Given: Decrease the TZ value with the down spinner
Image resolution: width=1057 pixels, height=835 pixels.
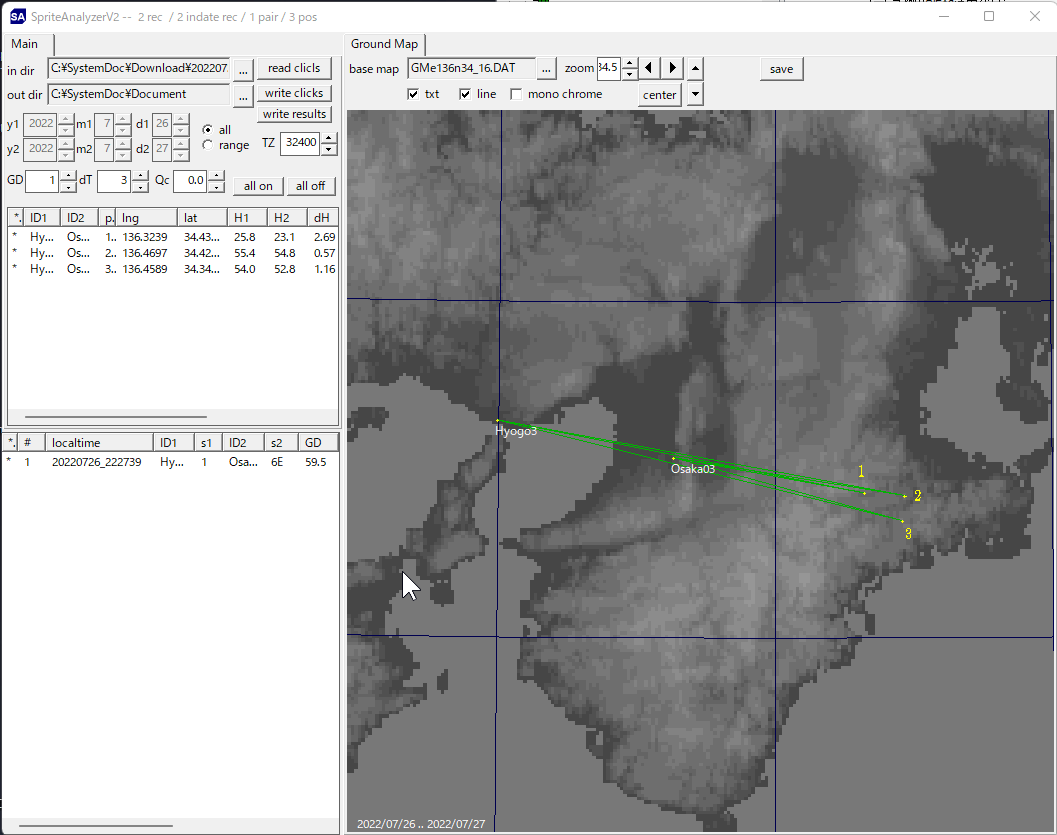Looking at the screenshot, I should (329, 149).
